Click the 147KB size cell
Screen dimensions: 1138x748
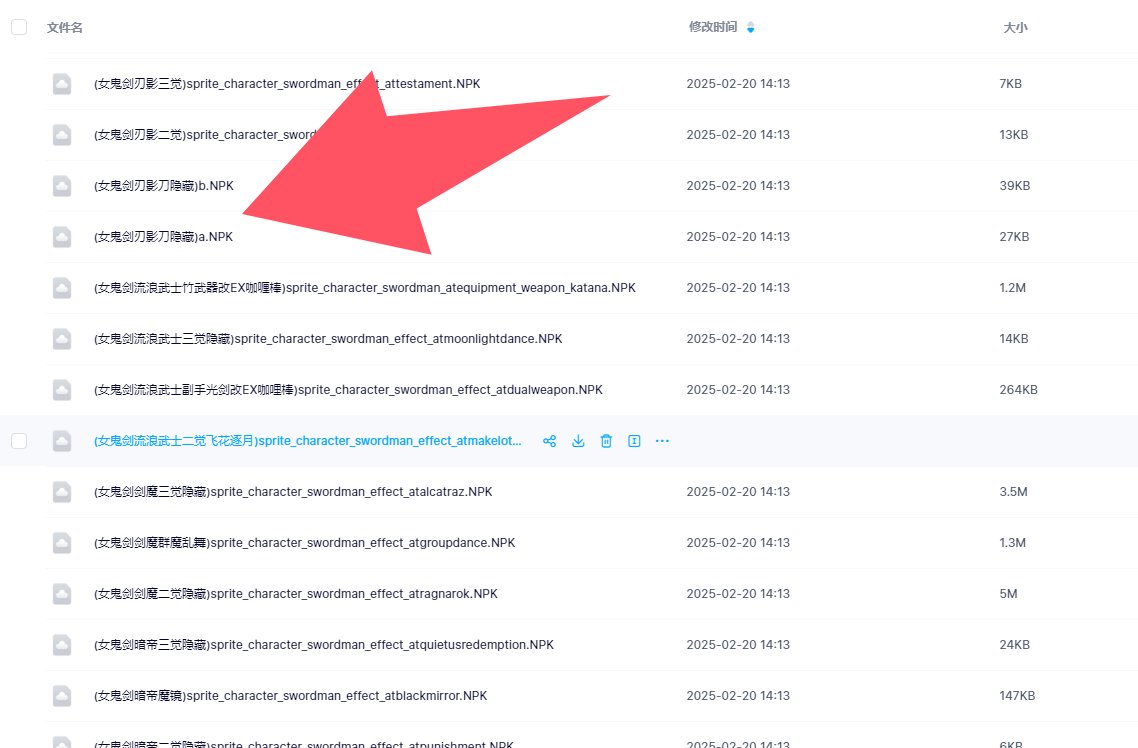click(1017, 696)
